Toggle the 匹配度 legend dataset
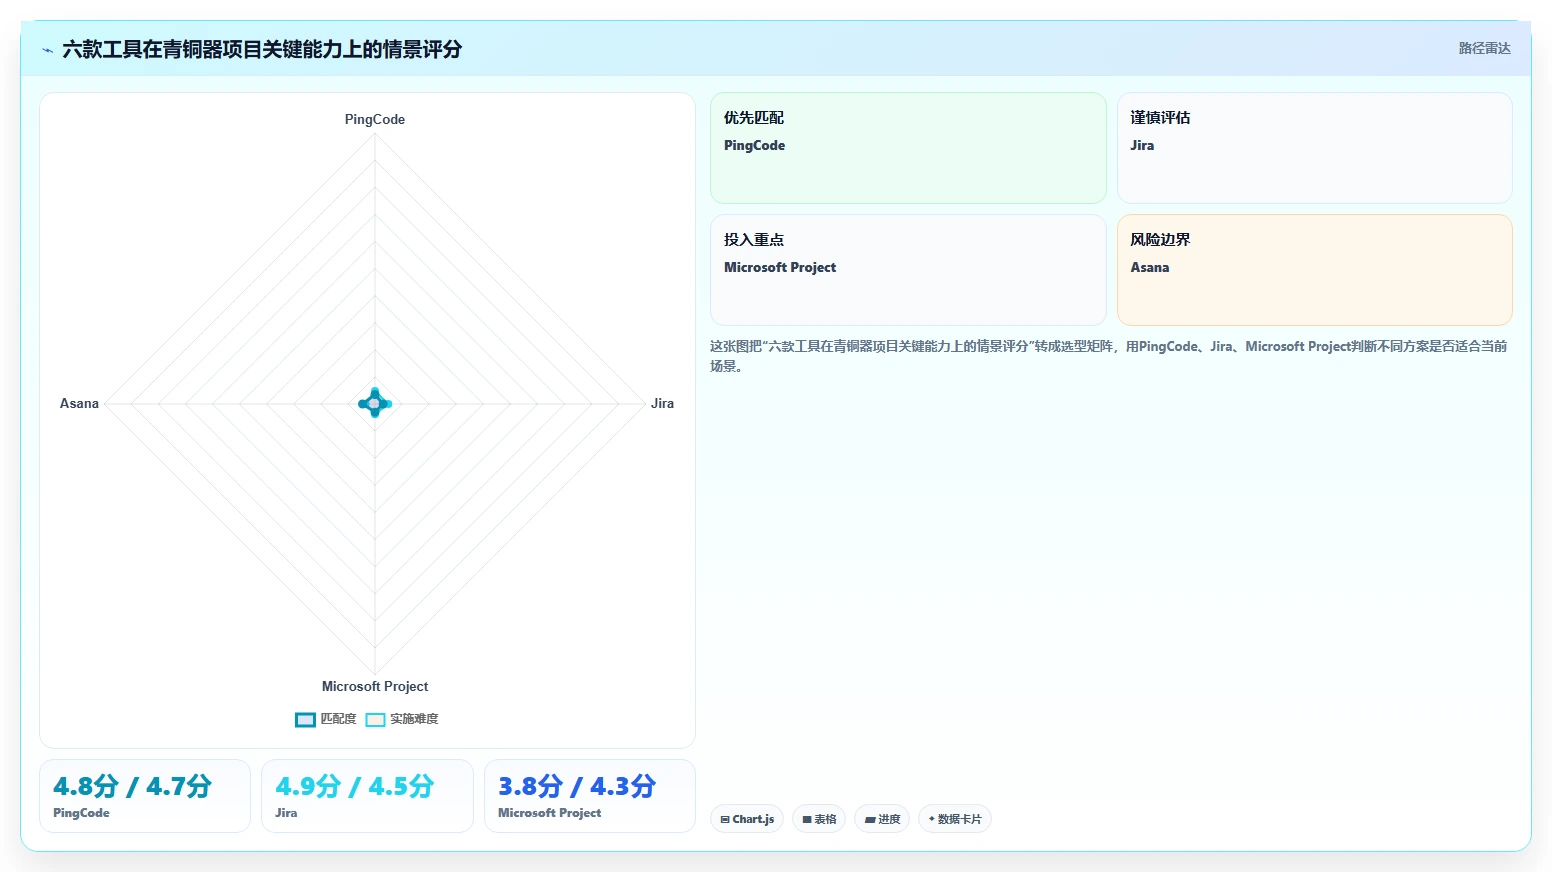Screen dimensions: 1552x872 coord(326,719)
